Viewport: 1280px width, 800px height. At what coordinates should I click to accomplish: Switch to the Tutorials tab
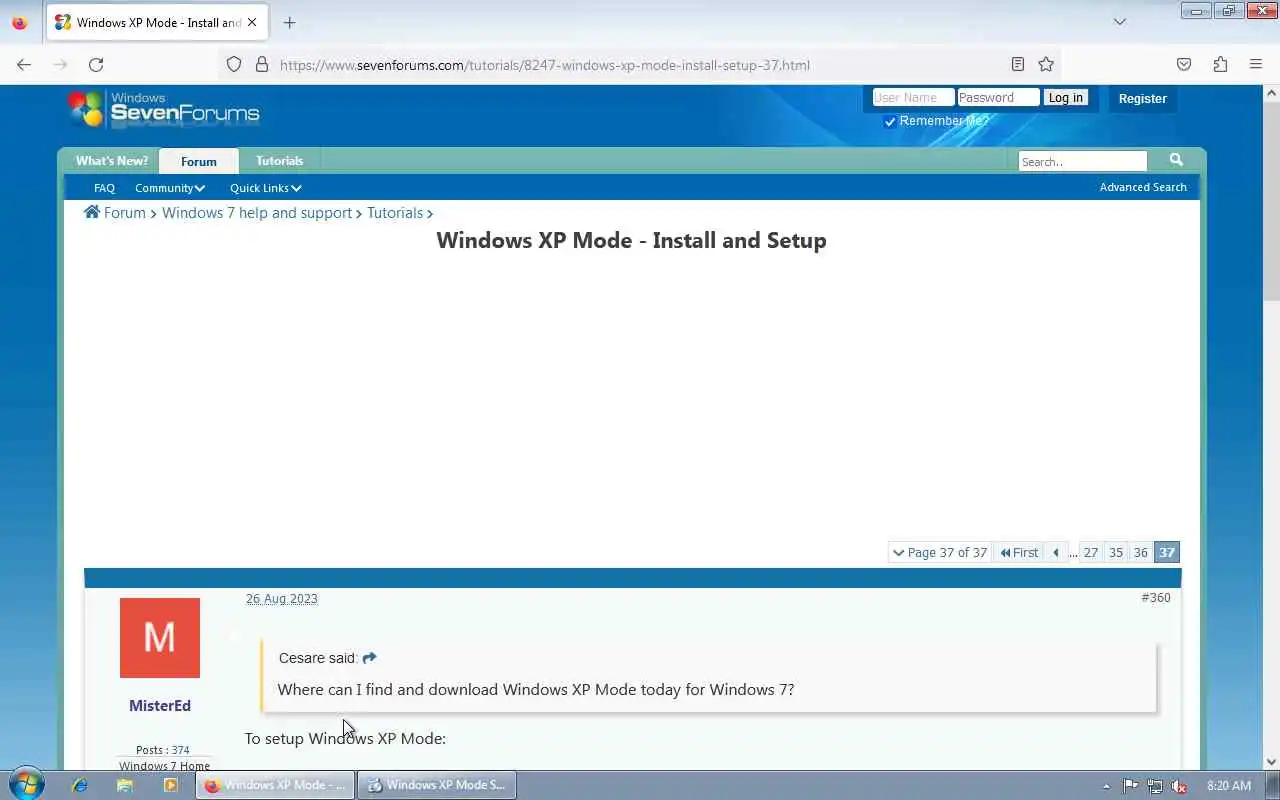click(x=279, y=161)
